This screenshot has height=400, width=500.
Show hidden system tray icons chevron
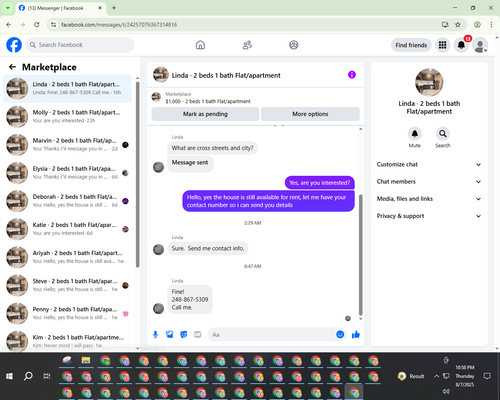(x=436, y=376)
